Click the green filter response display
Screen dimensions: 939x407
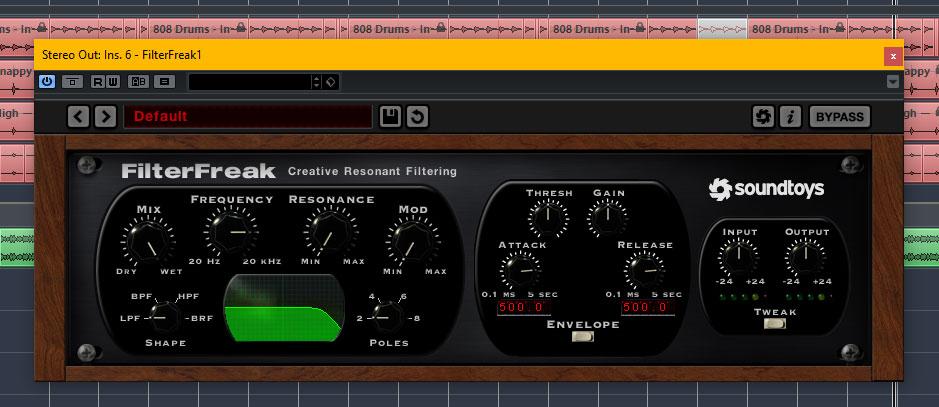(x=284, y=308)
